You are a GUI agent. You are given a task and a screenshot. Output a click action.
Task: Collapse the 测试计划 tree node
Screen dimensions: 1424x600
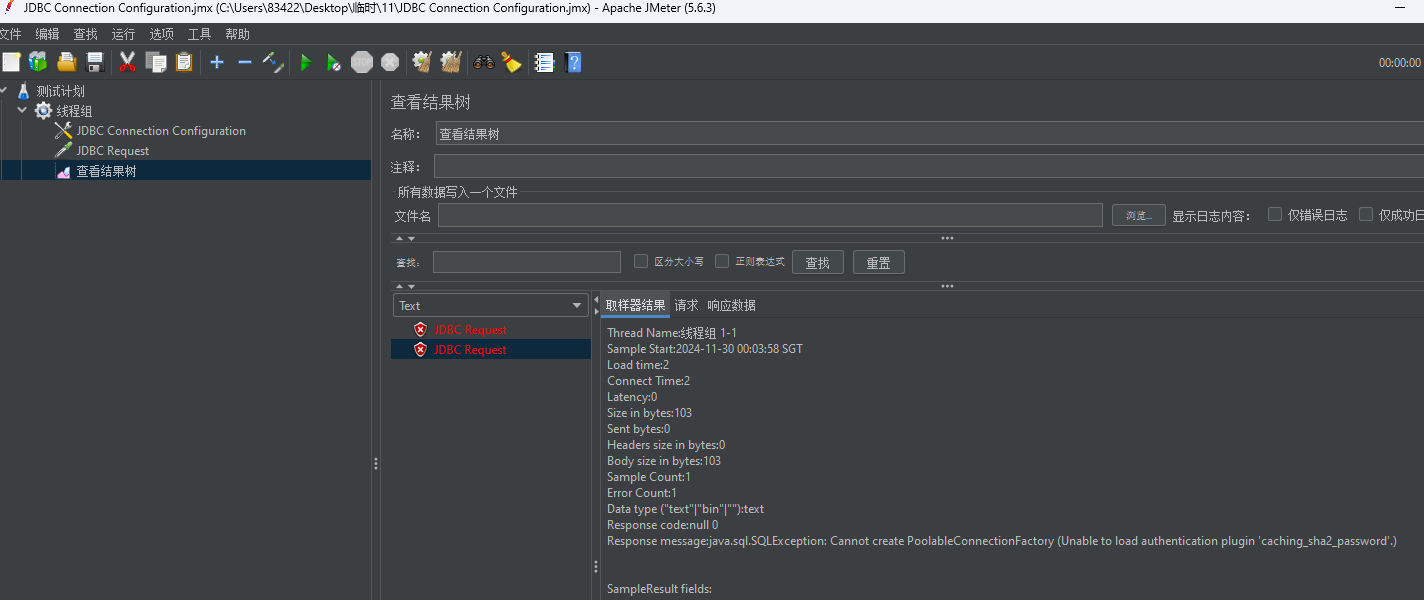point(5,90)
